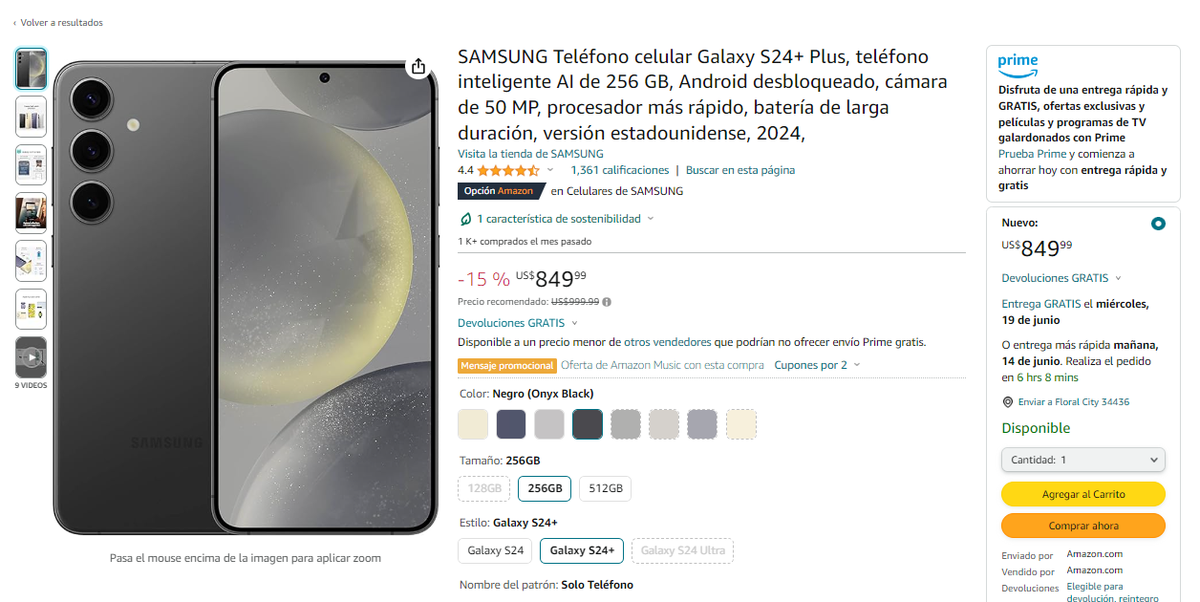This screenshot has width=1200, height=602.
Task: Click the sustainability leaf icon
Action: point(465,218)
